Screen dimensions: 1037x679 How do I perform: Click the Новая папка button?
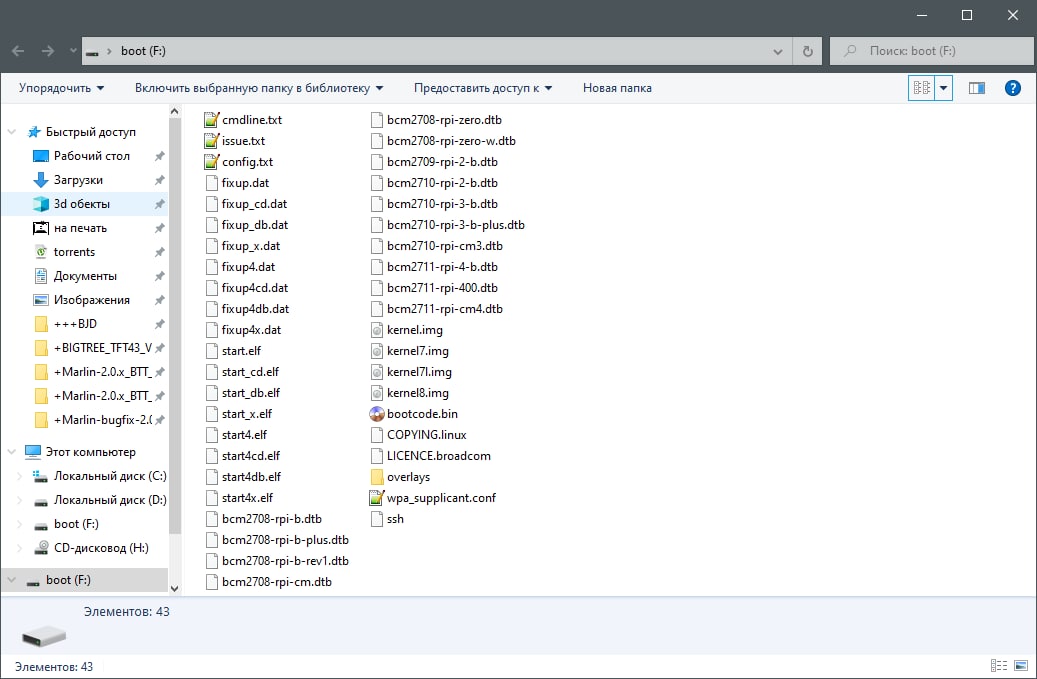(x=617, y=88)
